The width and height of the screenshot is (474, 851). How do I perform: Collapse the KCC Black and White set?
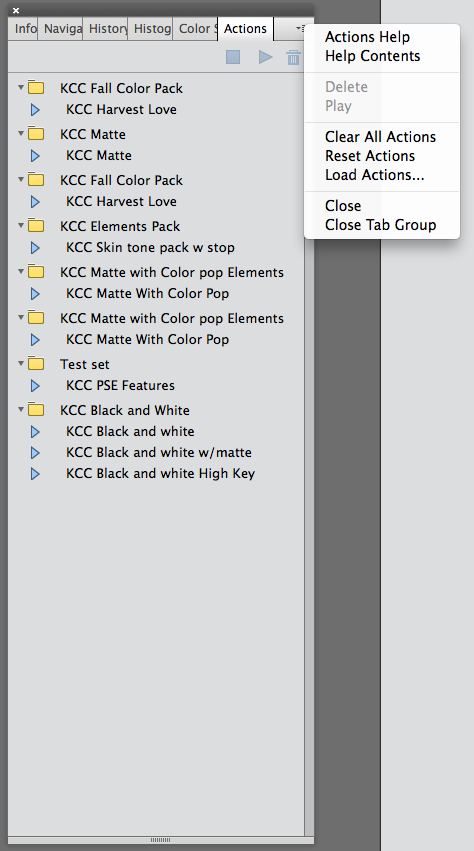coord(21,409)
